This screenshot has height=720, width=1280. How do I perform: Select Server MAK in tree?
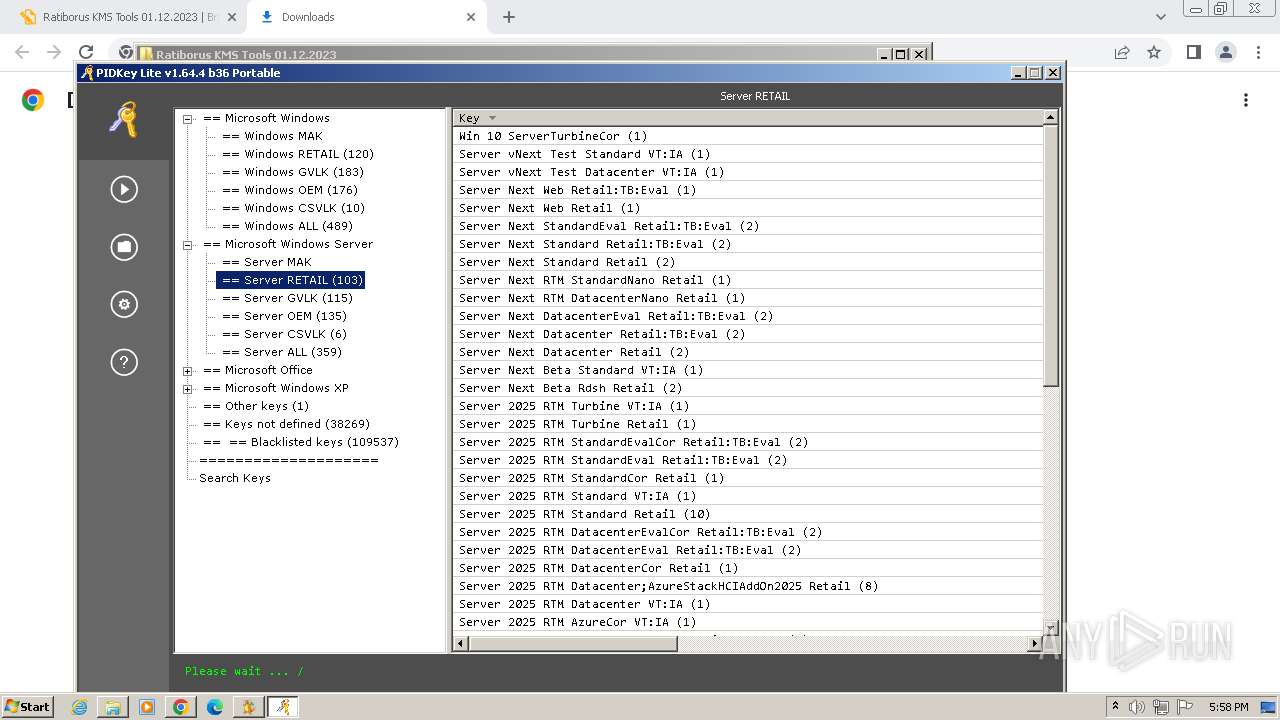(267, 262)
